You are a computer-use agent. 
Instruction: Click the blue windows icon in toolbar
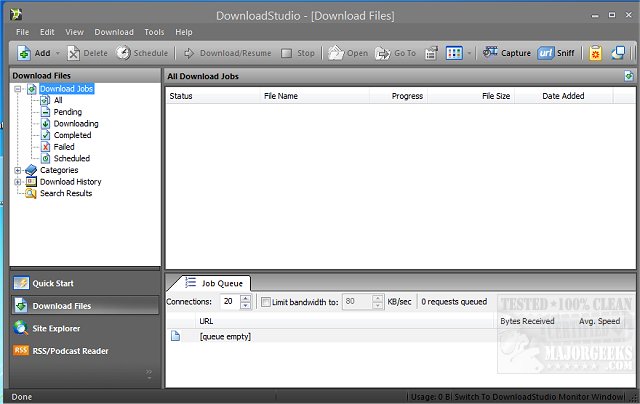(x=618, y=53)
